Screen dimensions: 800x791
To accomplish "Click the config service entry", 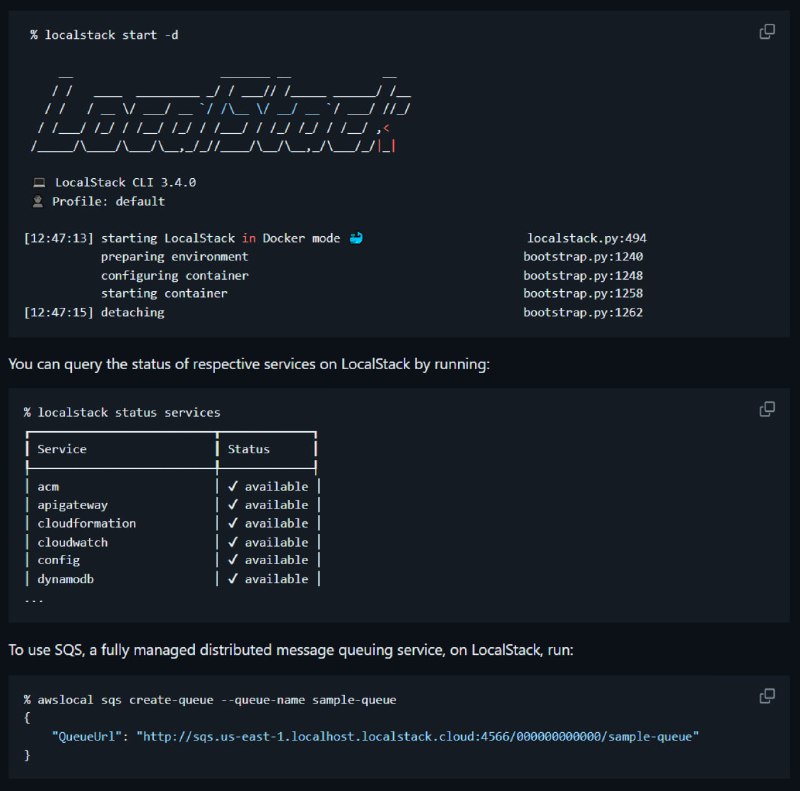I will (x=59, y=560).
